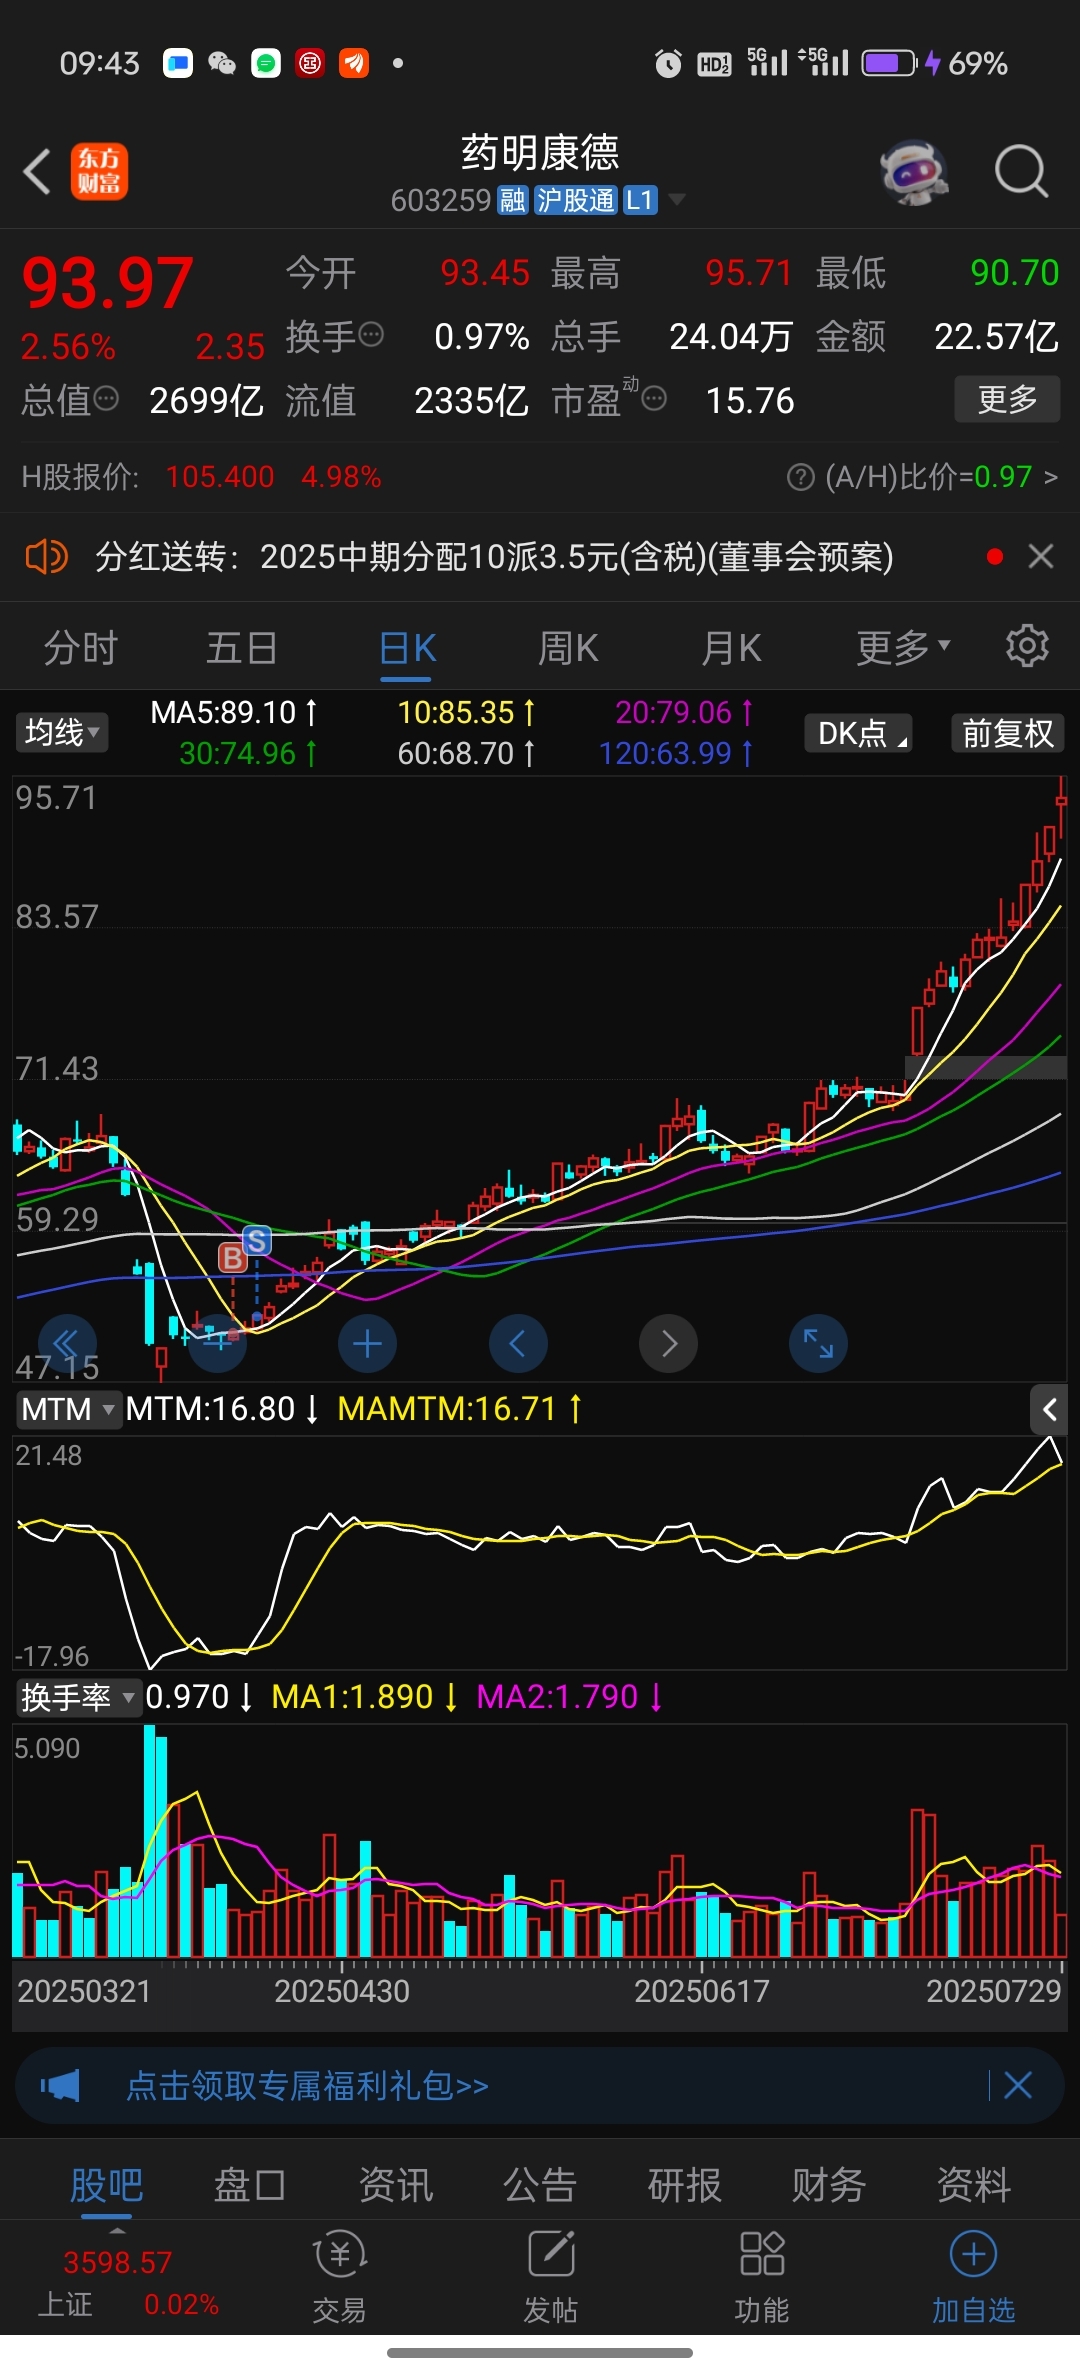Tap the turnover rate info icon
This screenshot has height=2376, width=1080.
[x=371, y=335]
